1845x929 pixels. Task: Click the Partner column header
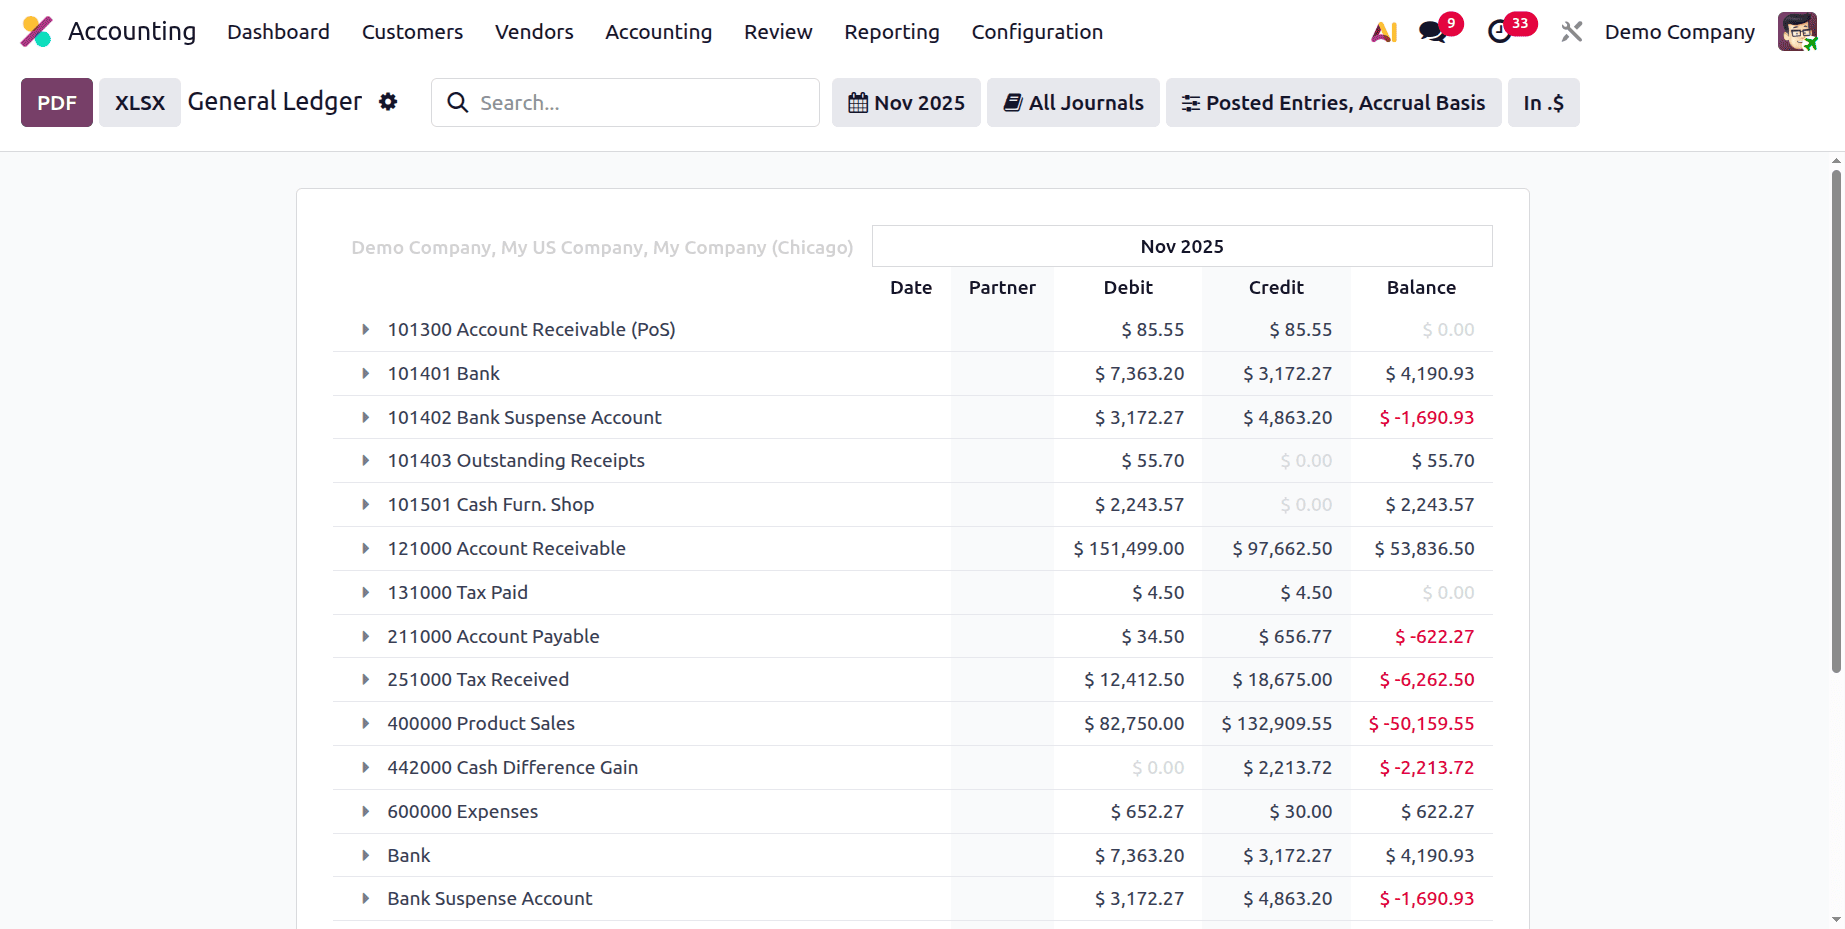1002,288
